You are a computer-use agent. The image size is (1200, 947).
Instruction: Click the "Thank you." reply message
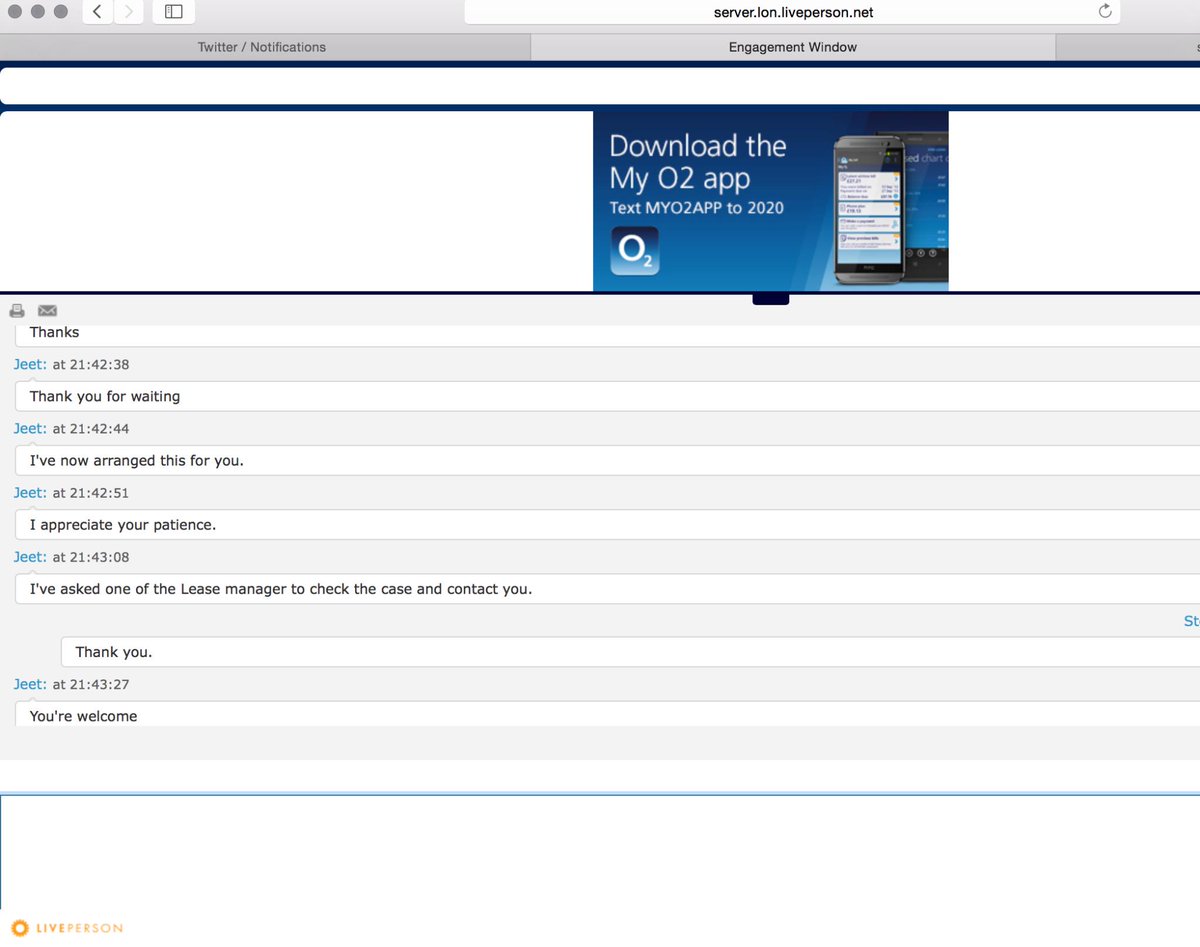coord(114,652)
